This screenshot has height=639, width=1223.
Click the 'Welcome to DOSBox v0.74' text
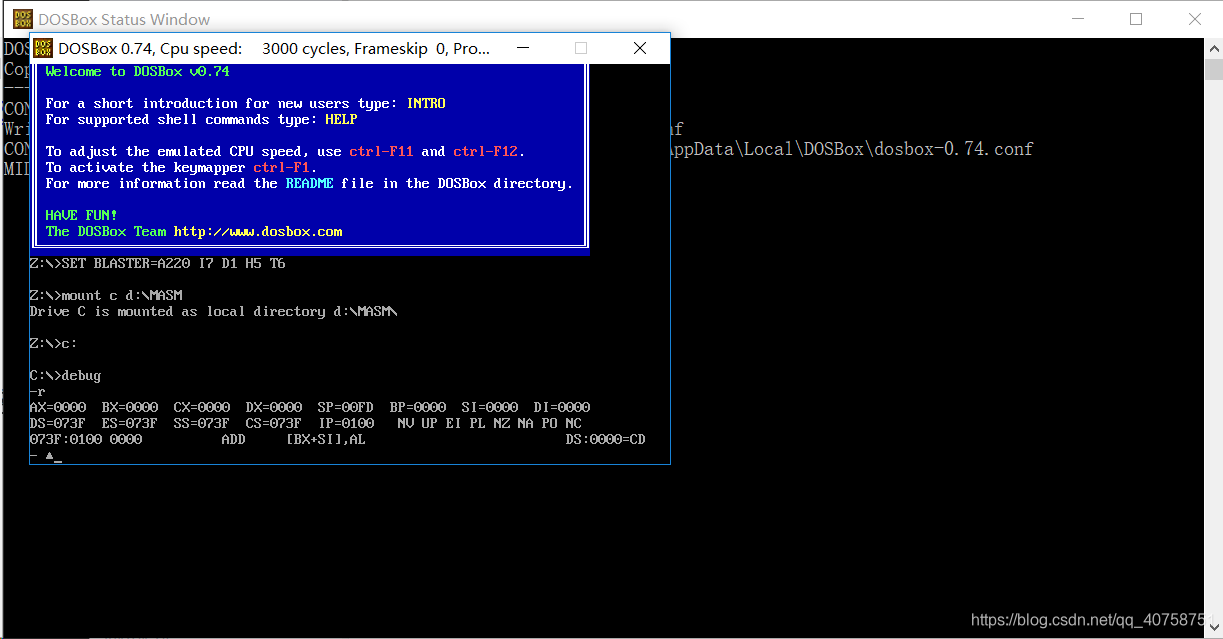(137, 72)
